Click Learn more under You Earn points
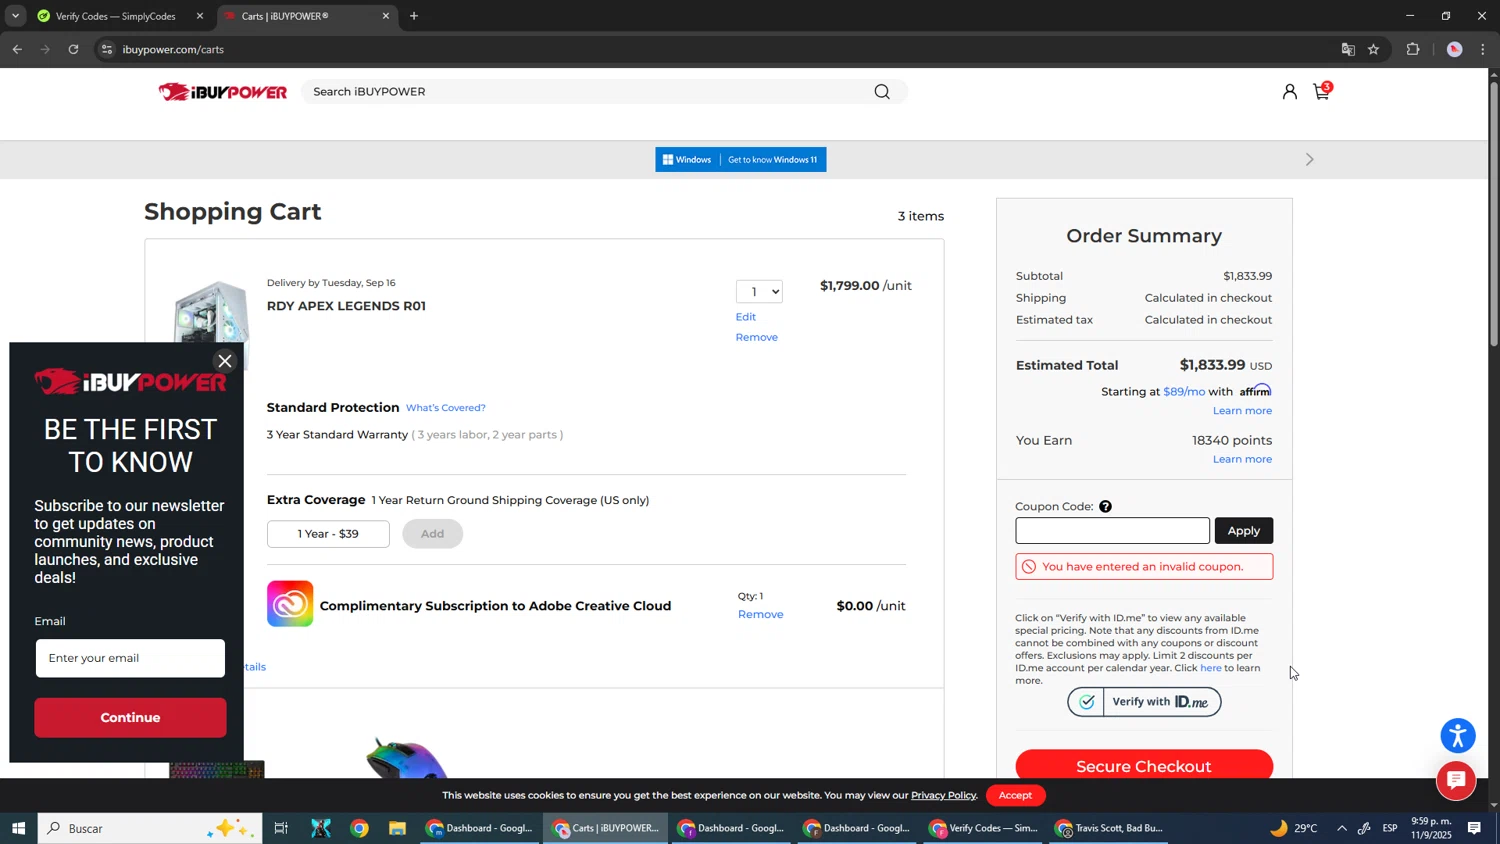 (1243, 459)
